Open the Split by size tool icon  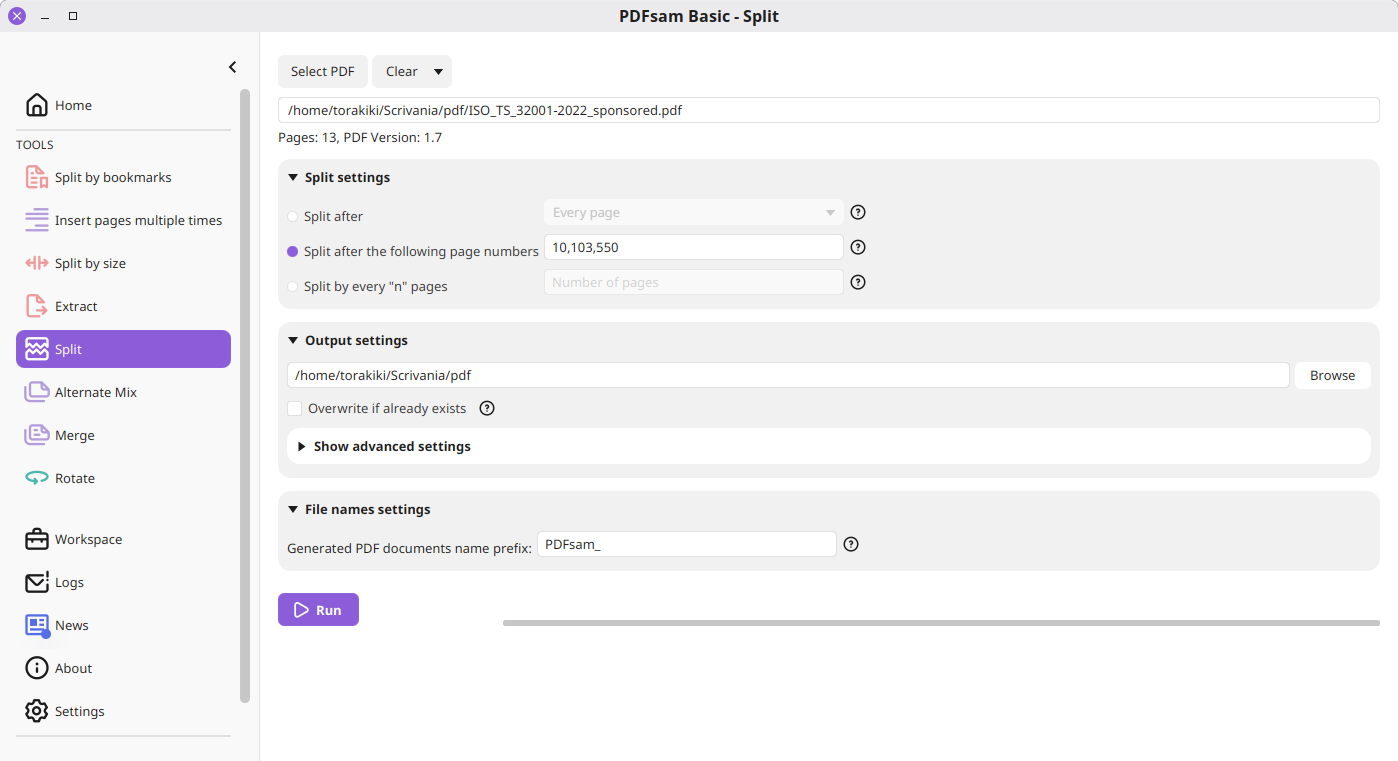click(37, 263)
